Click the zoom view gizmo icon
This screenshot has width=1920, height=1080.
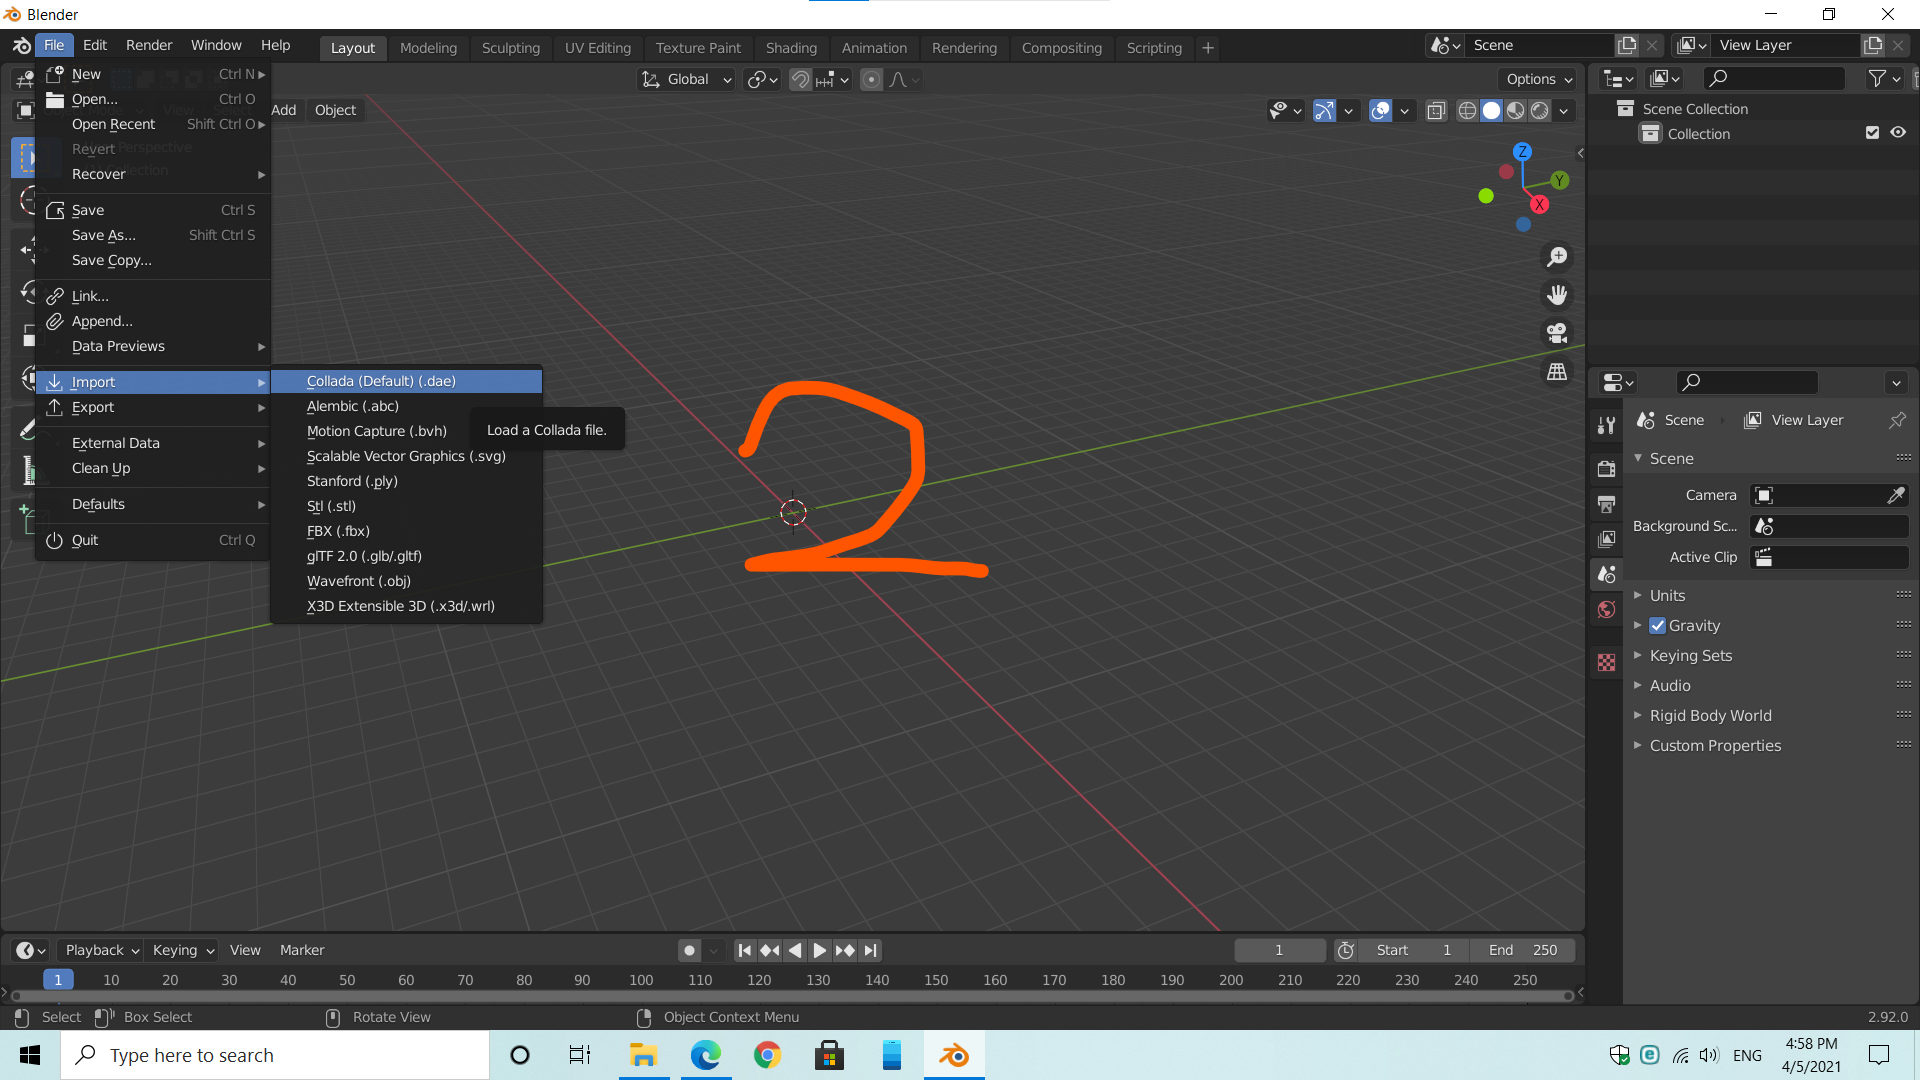tap(1557, 257)
